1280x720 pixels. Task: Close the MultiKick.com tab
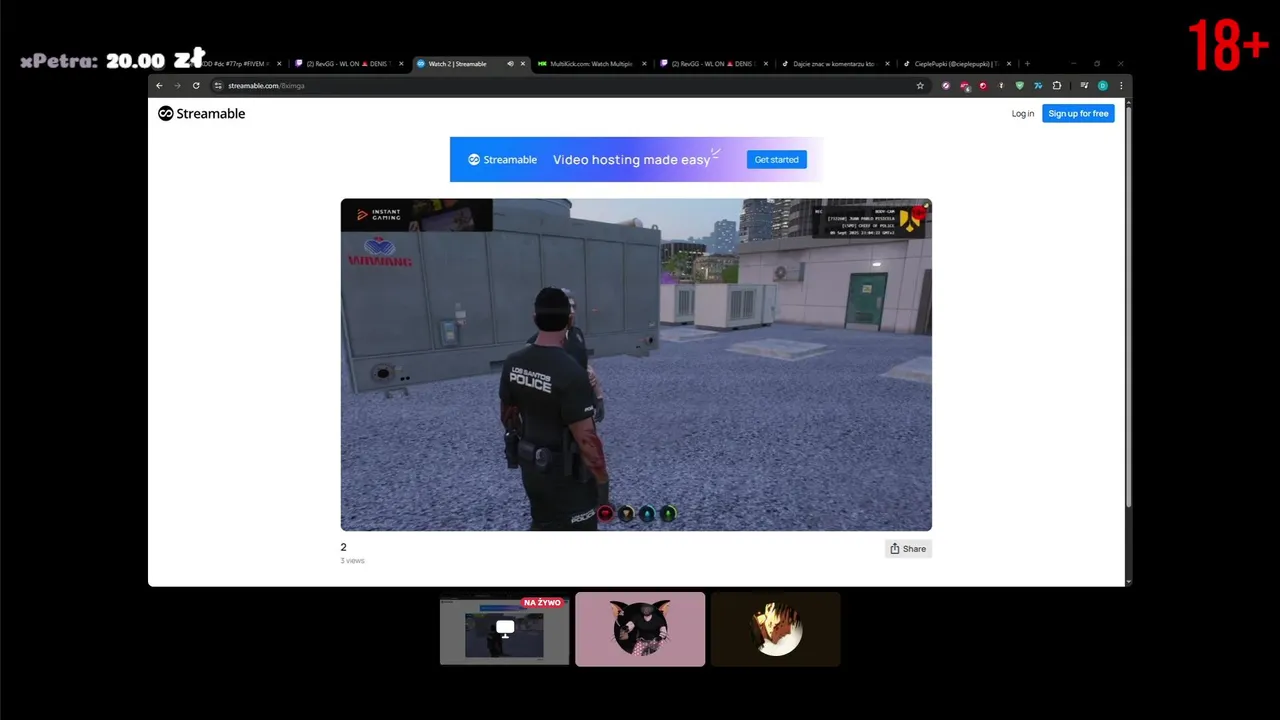pyautogui.click(x=644, y=64)
